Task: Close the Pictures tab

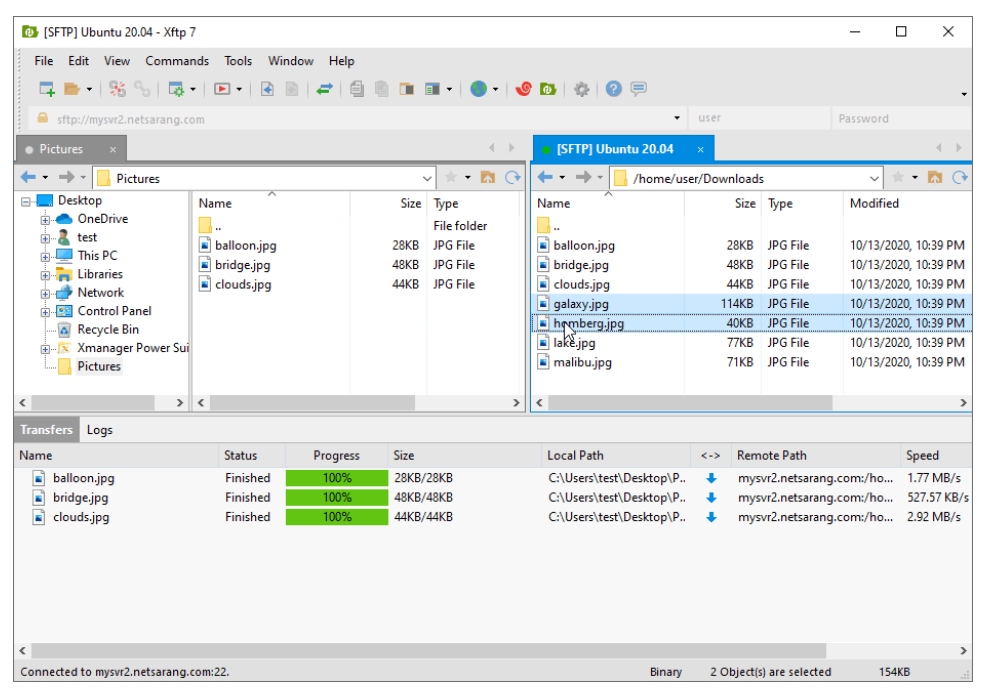Action: click(x=113, y=150)
